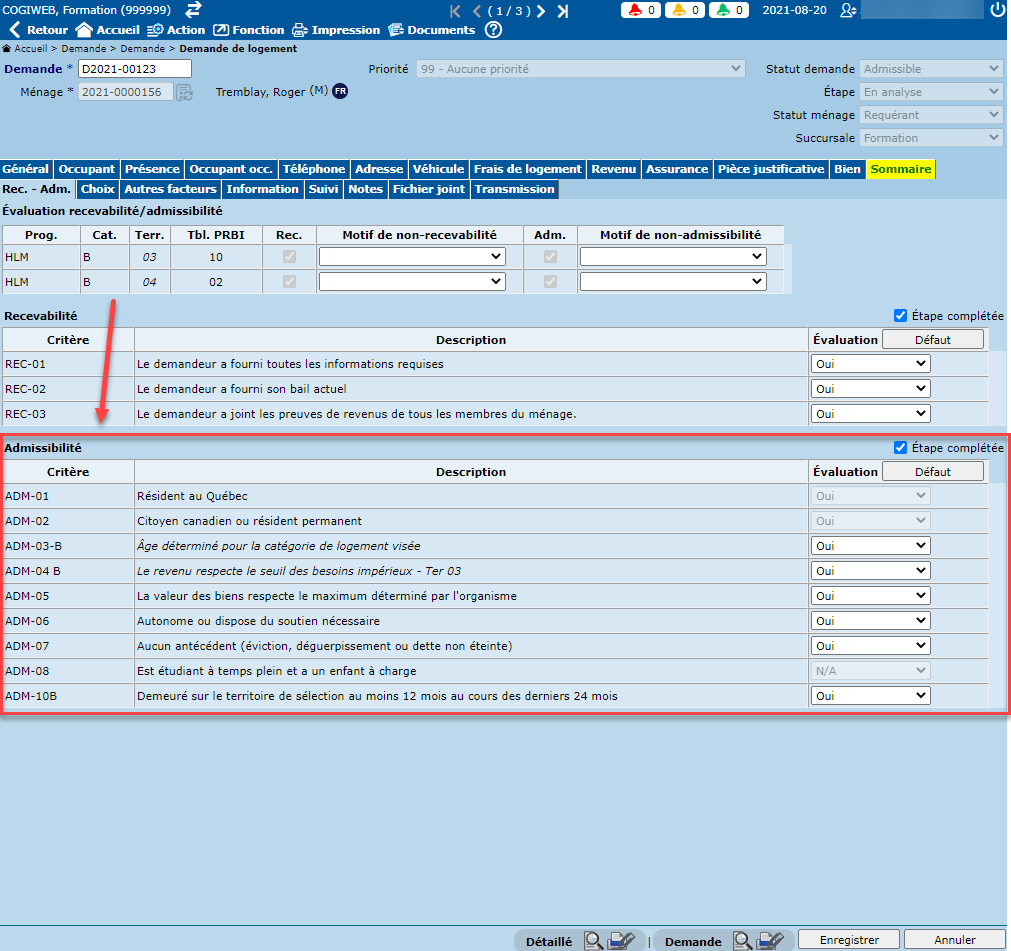Image resolution: width=1011 pixels, height=951 pixels.
Task: Click the Demande number input field
Action: pyautogui.click(x=134, y=69)
